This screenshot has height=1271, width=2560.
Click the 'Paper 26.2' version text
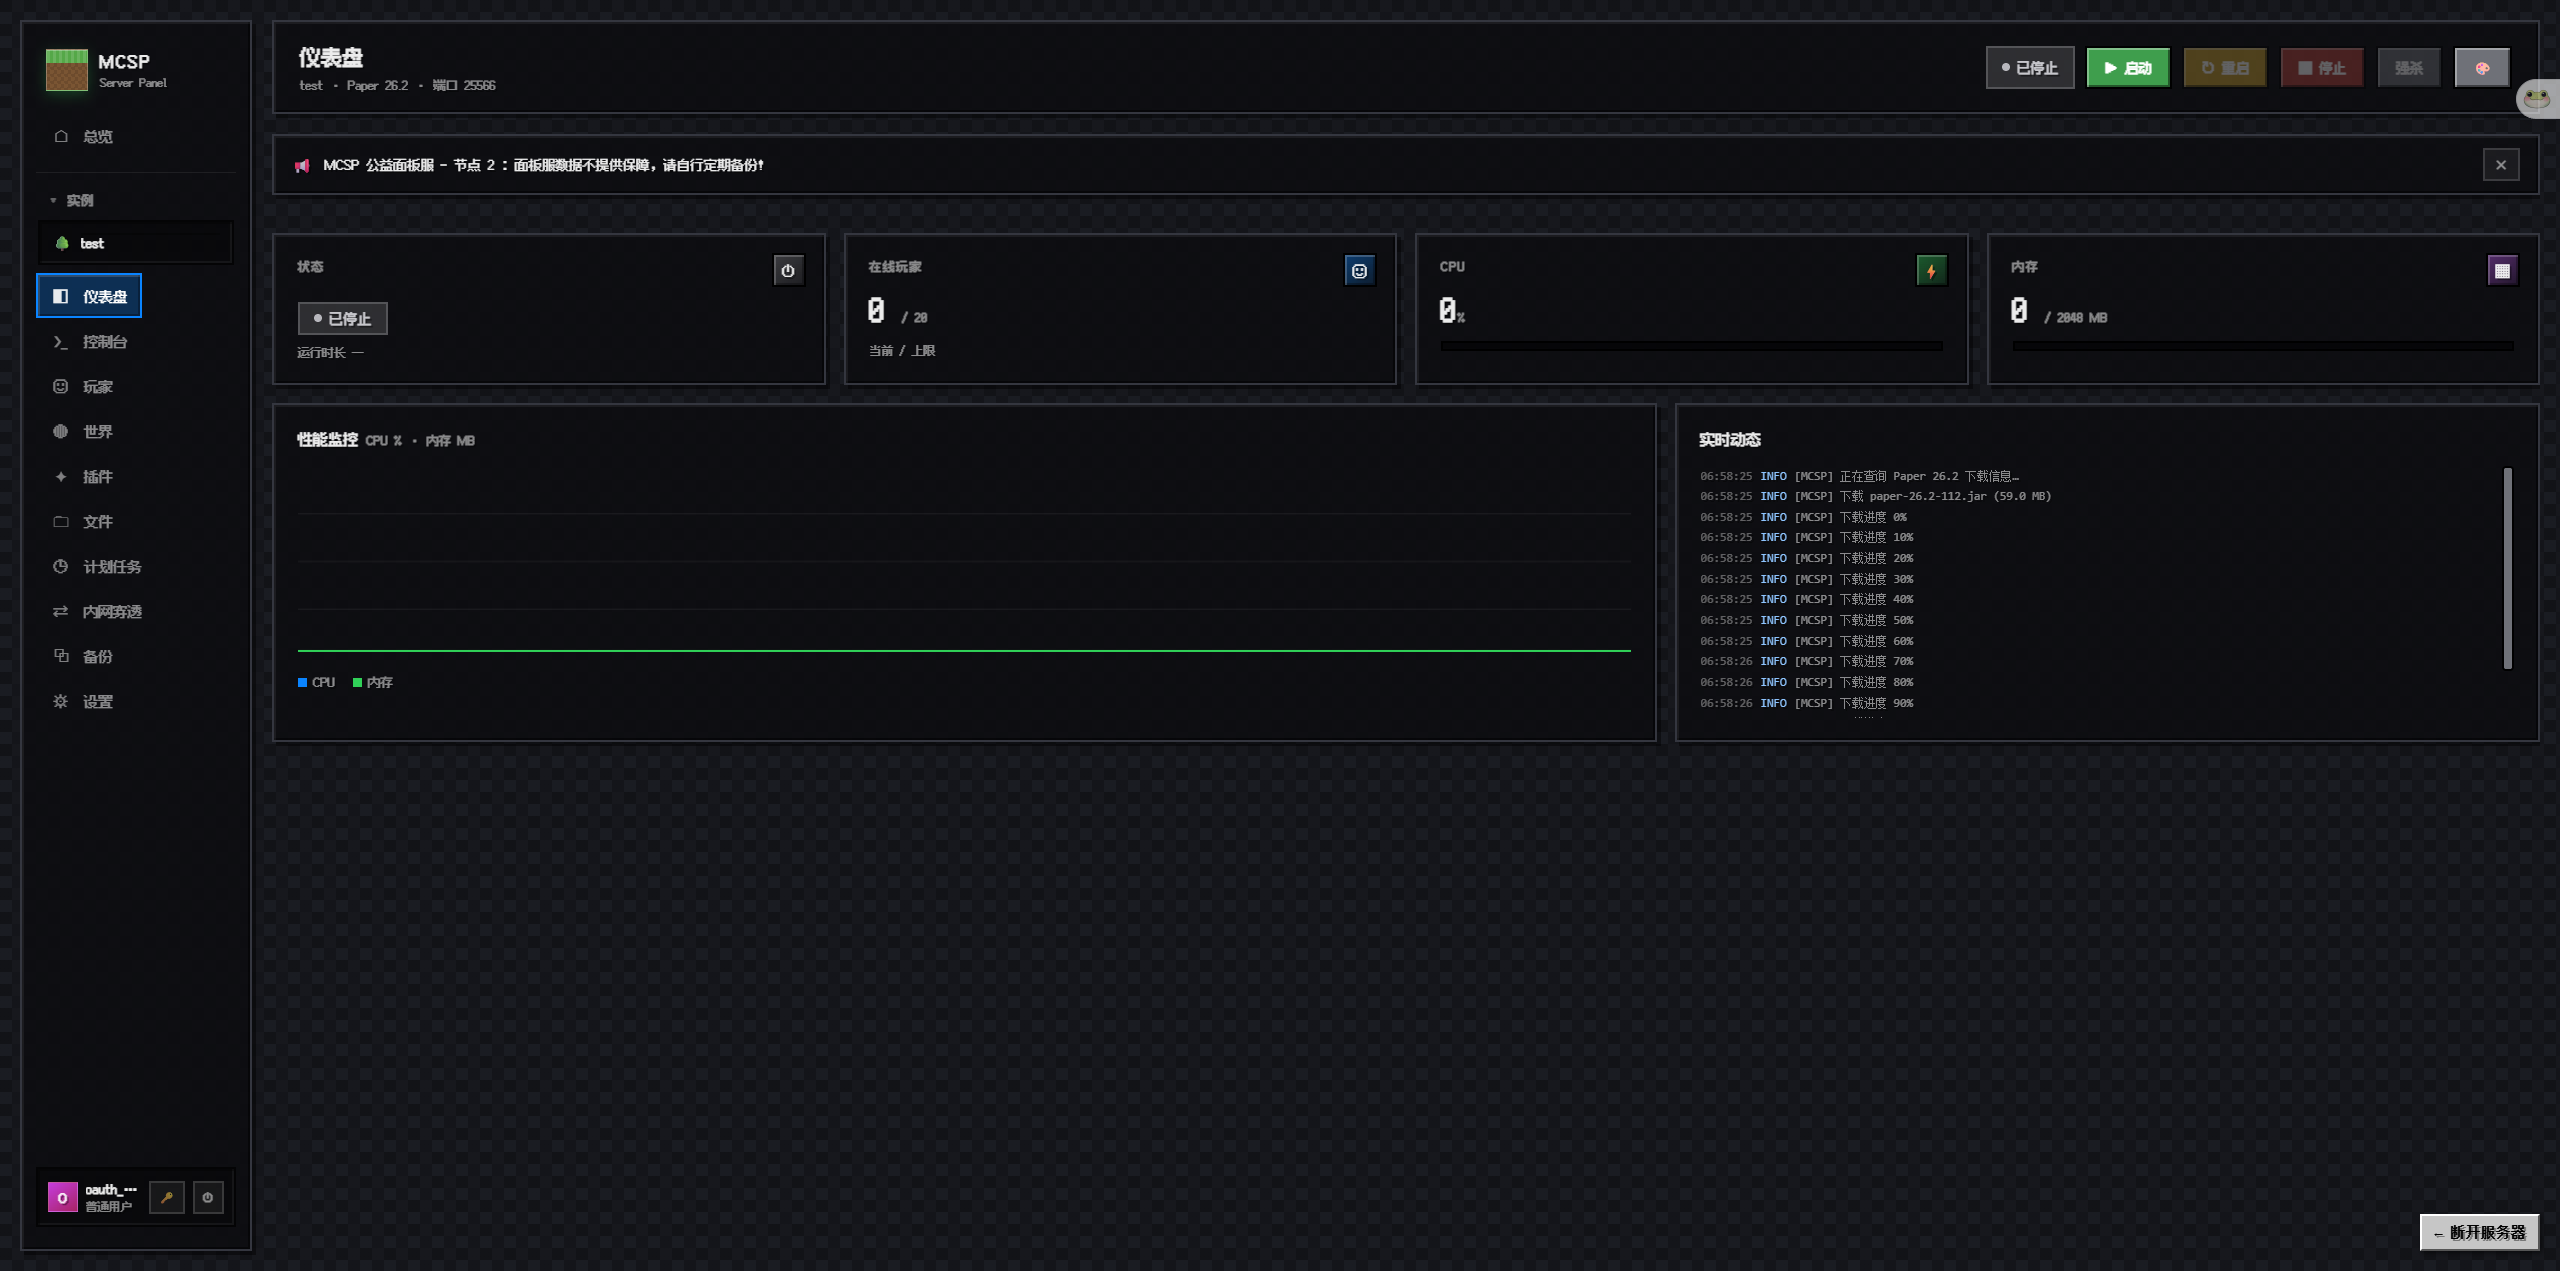tap(377, 85)
